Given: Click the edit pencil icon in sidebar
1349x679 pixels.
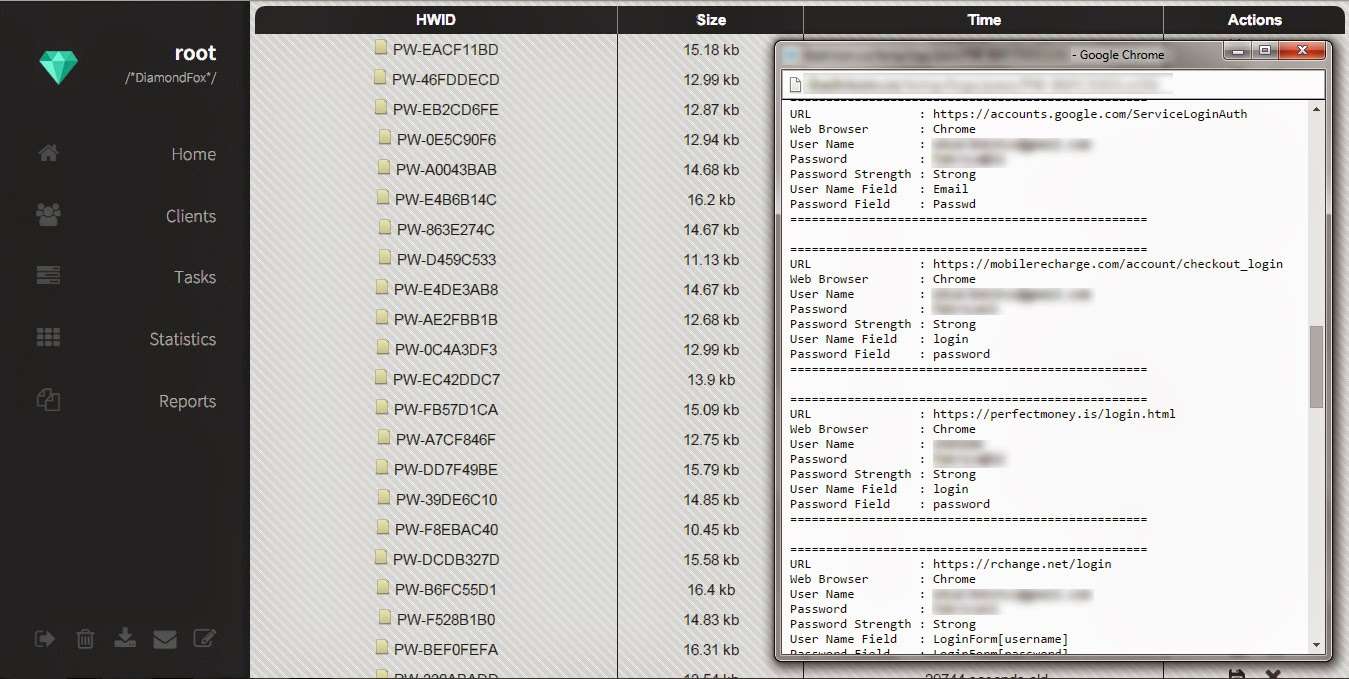Looking at the screenshot, I should pos(204,638).
